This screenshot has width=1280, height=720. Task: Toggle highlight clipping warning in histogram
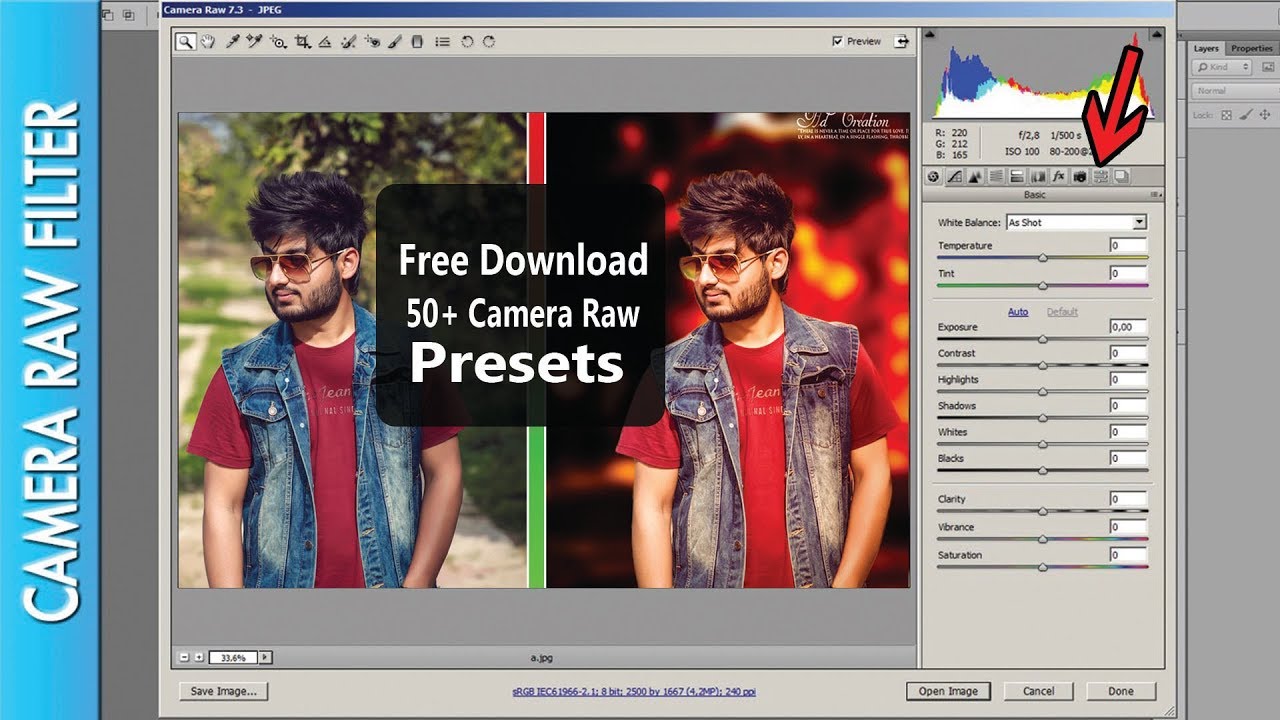tap(1157, 33)
